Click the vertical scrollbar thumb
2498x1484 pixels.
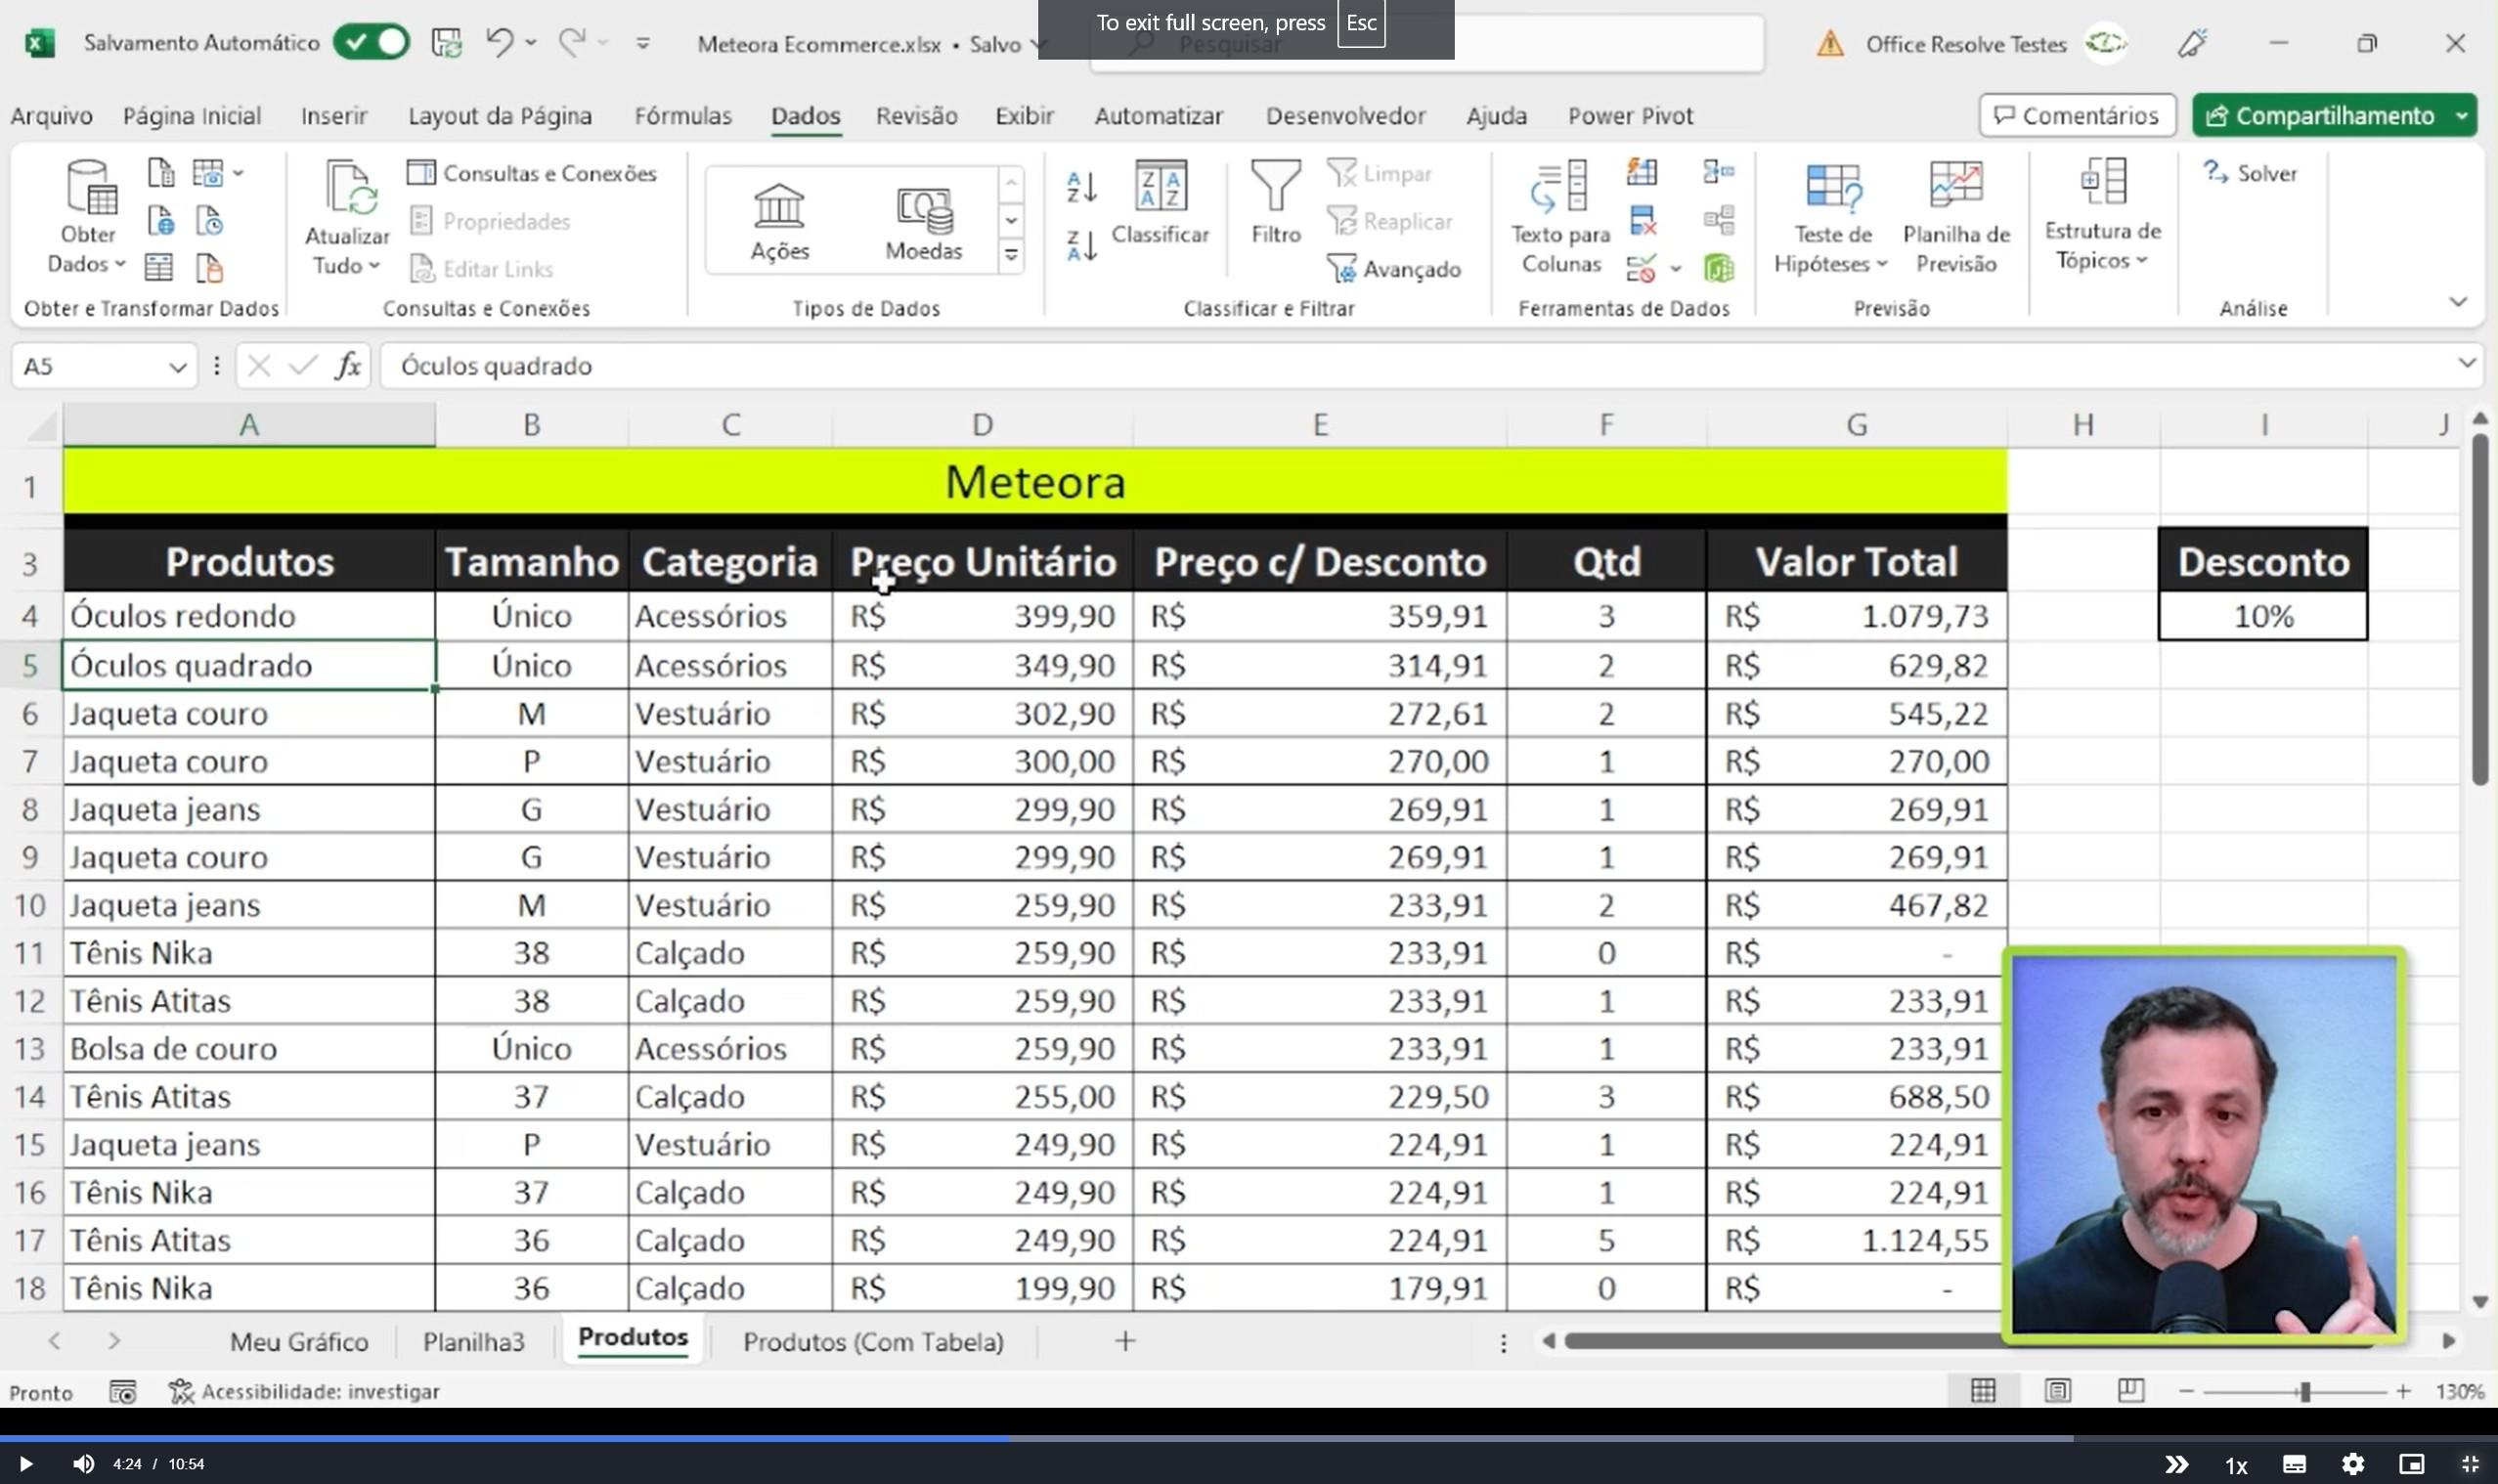[x=2480, y=608]
